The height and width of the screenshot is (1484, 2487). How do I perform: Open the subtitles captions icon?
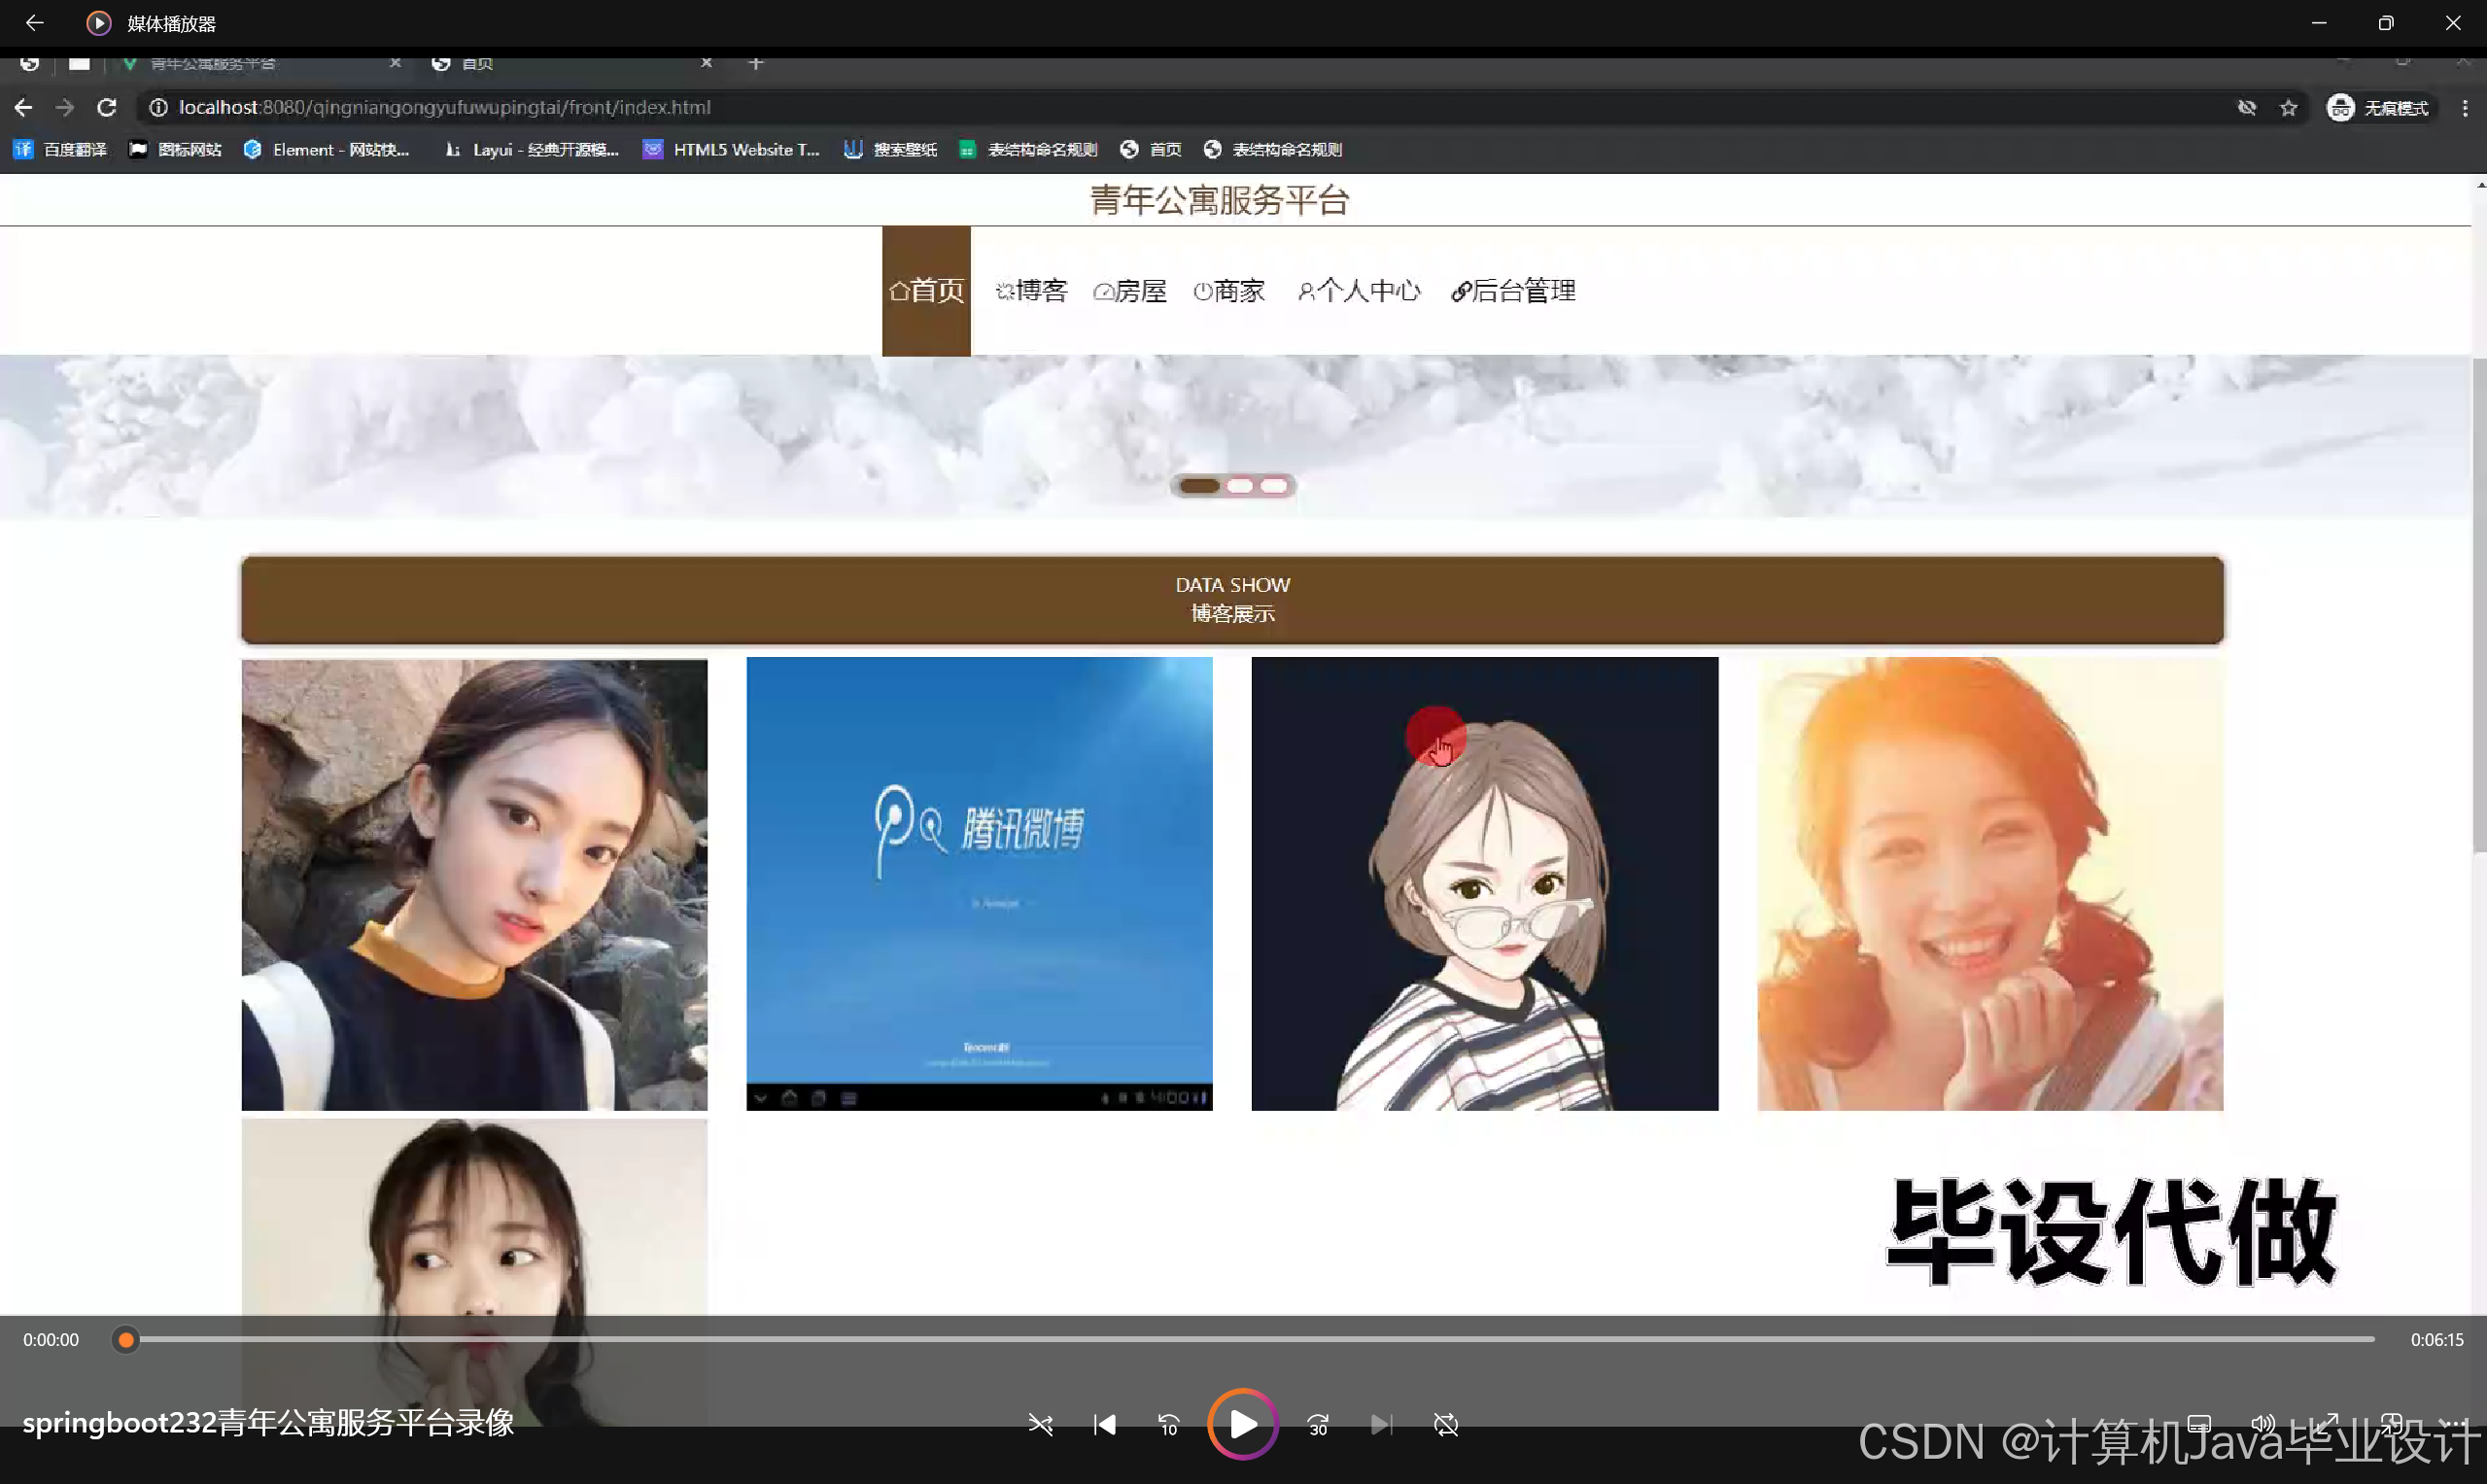tap(2199, 1423)
